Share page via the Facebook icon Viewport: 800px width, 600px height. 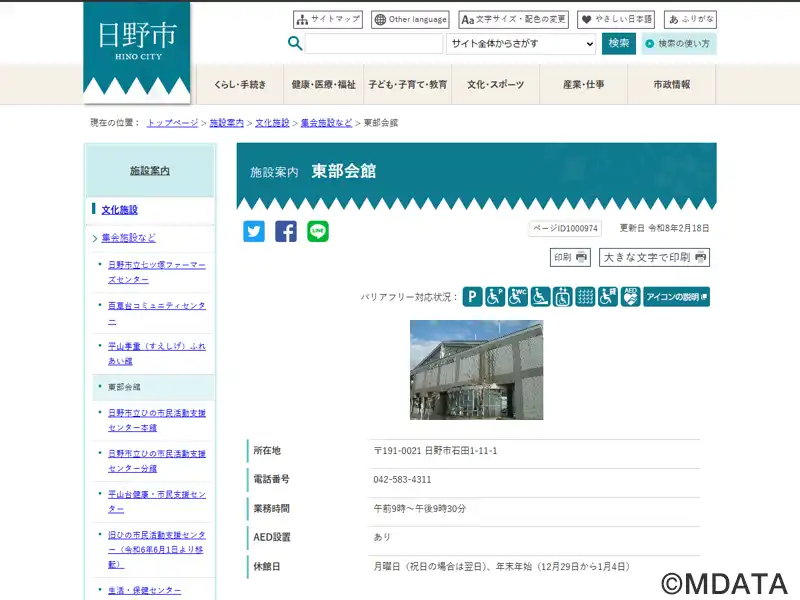coord(286,231)
